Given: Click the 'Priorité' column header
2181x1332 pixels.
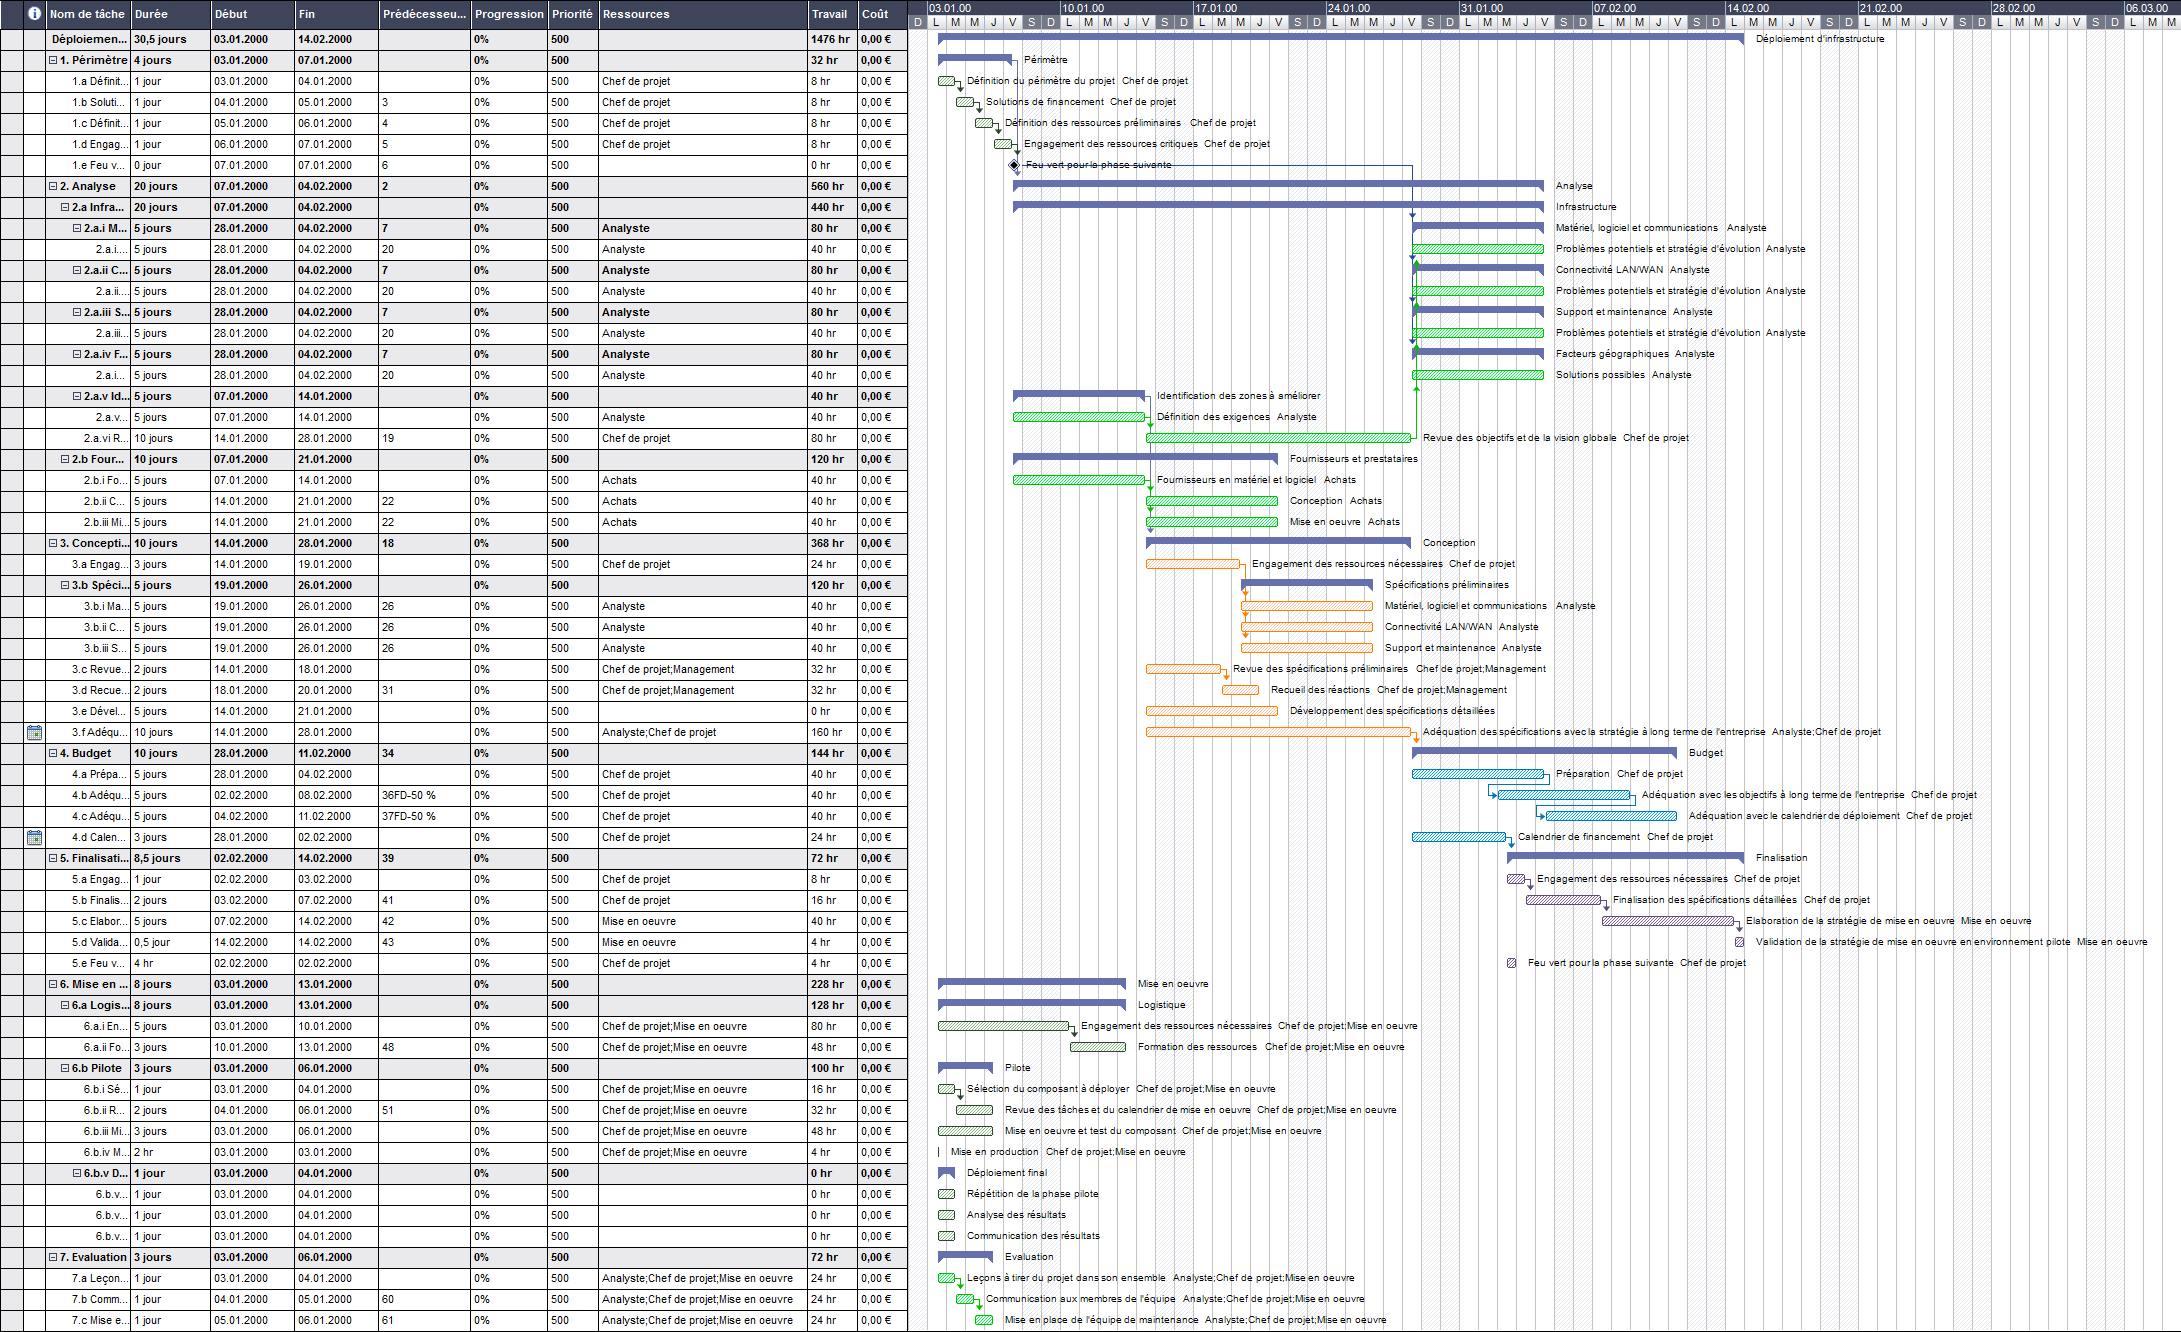Looking at the screenshot, I should (573, 14).
